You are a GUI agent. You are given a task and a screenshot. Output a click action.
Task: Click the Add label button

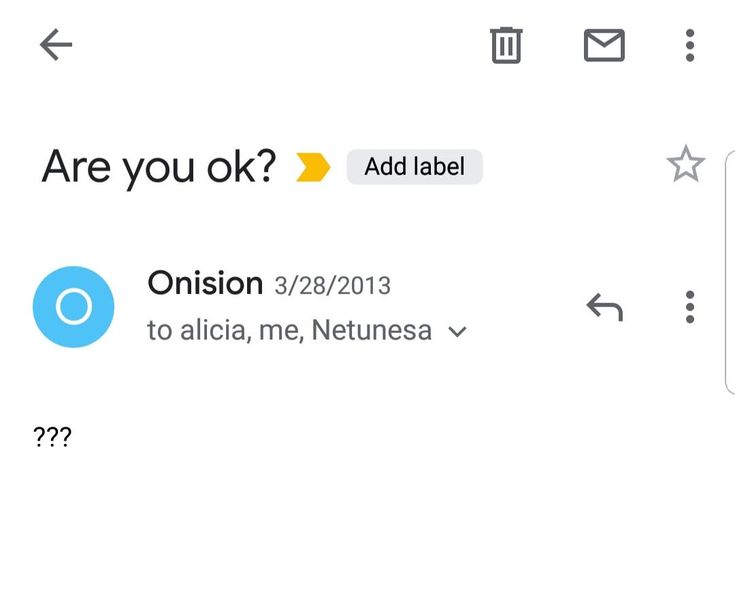(x=414, y=167)
